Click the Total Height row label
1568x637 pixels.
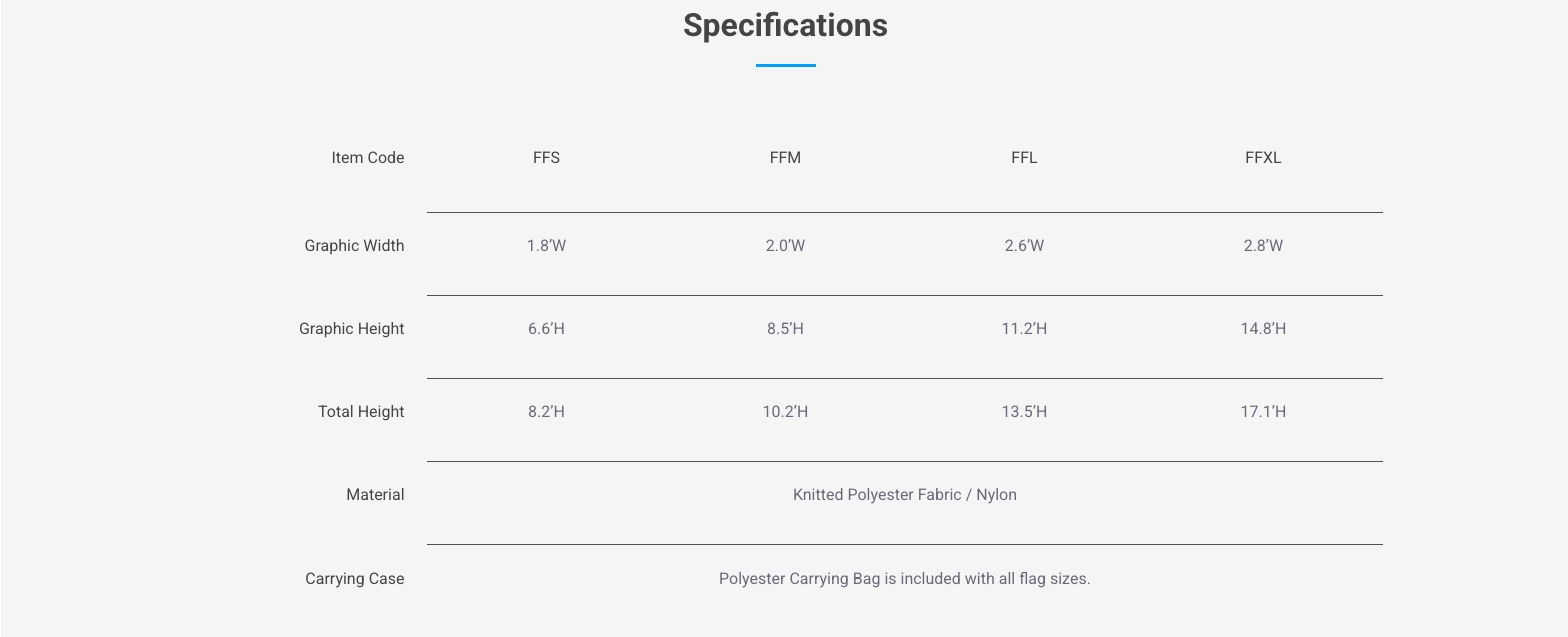click(361, 412)
